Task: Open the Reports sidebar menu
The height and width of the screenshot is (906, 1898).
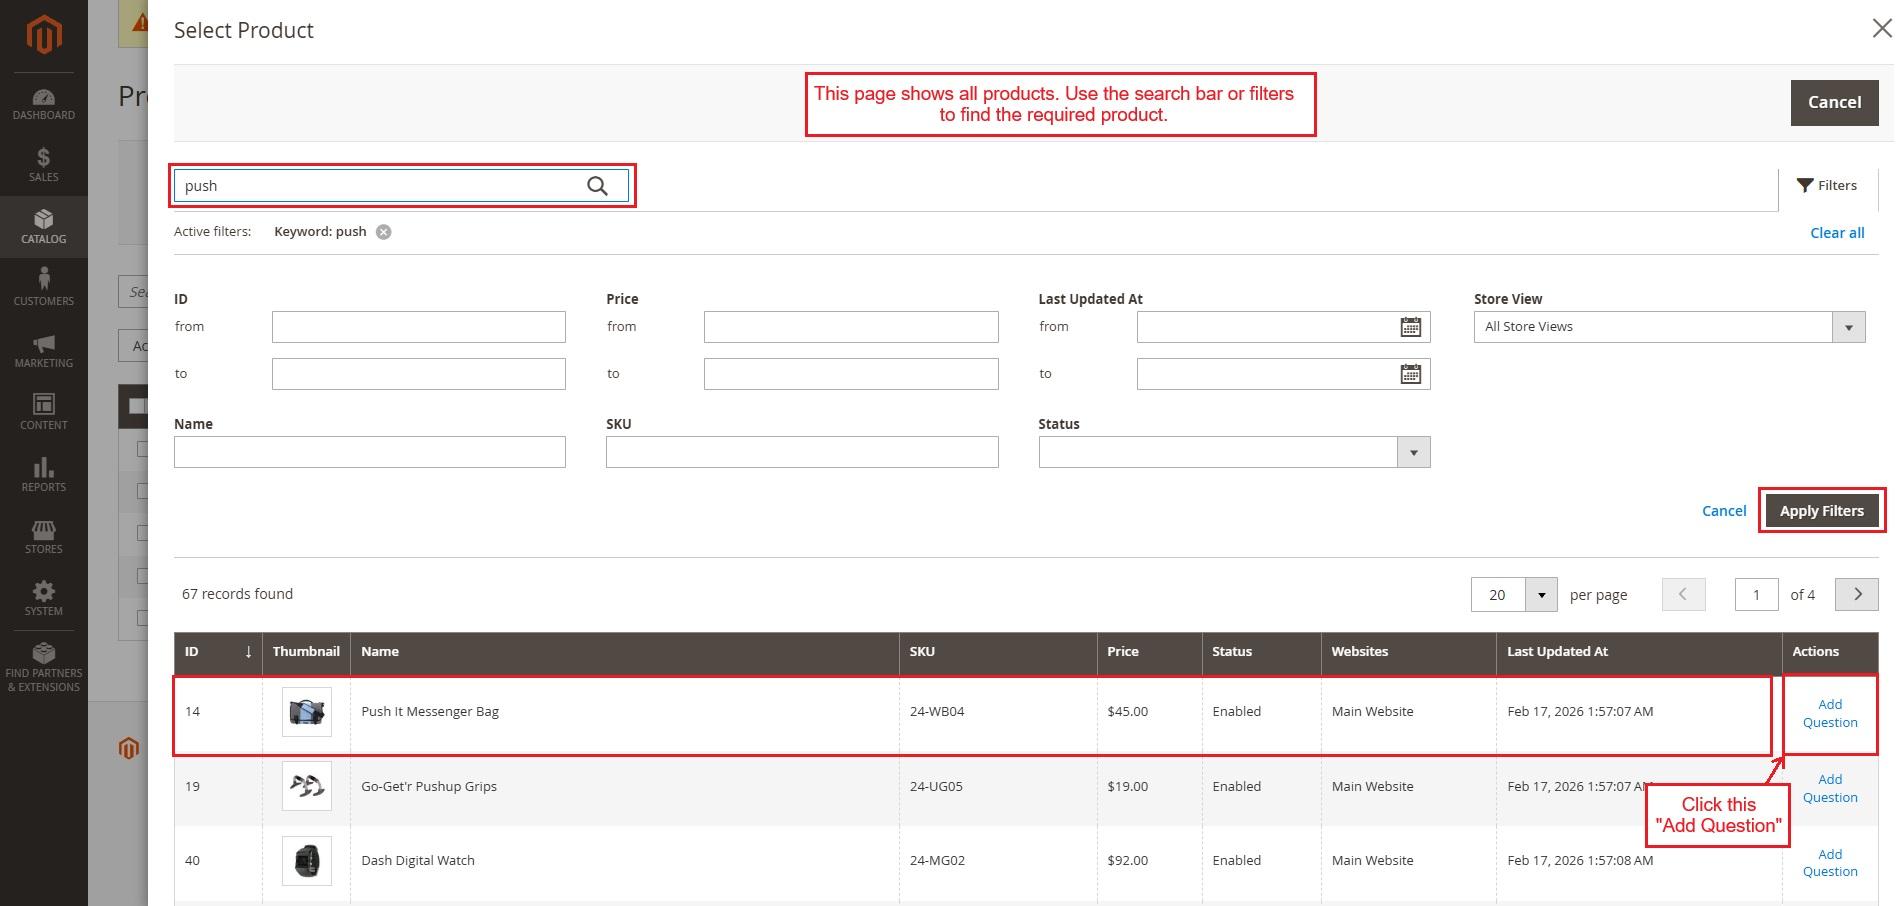Action: (x=43, y=475)
